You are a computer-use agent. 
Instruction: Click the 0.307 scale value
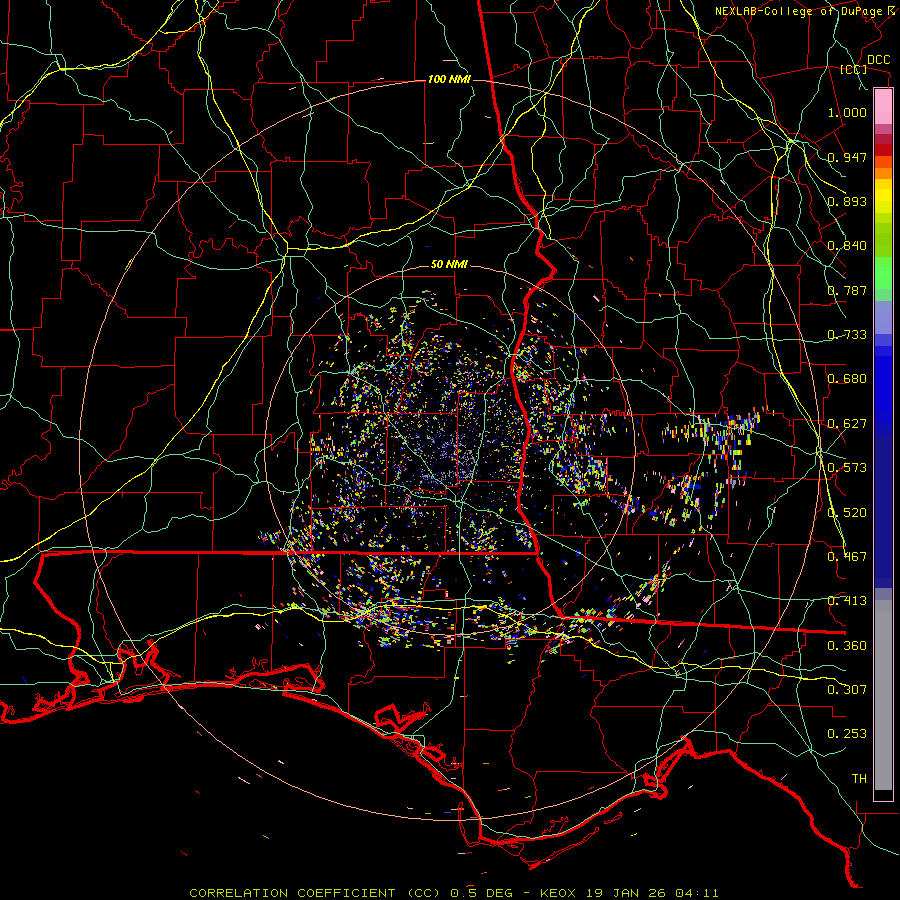tap(847, 690)
